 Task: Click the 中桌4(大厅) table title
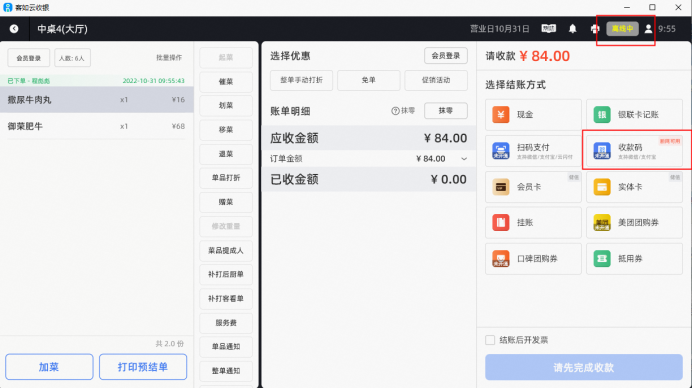pyautogui.click(x=62, y=29)
